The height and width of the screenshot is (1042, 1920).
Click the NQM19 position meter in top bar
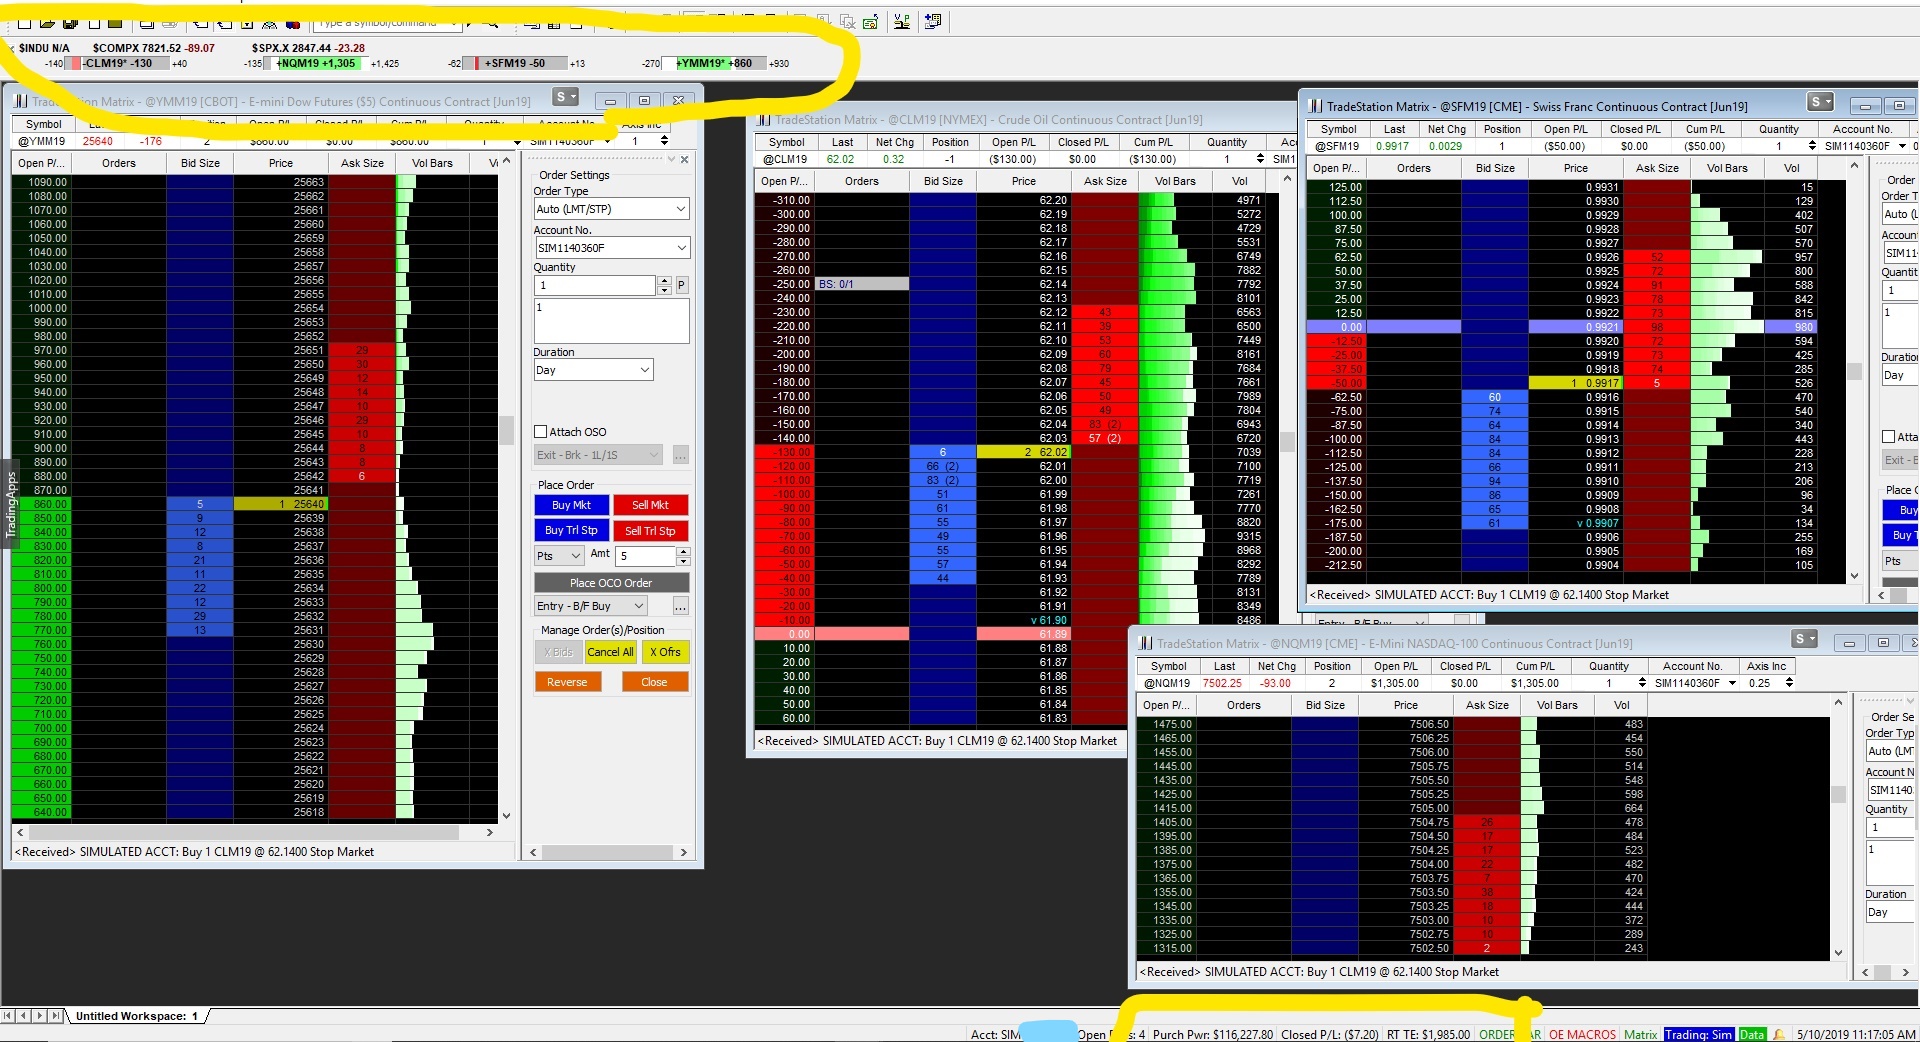pyautogui.click(x=316, y=63)
